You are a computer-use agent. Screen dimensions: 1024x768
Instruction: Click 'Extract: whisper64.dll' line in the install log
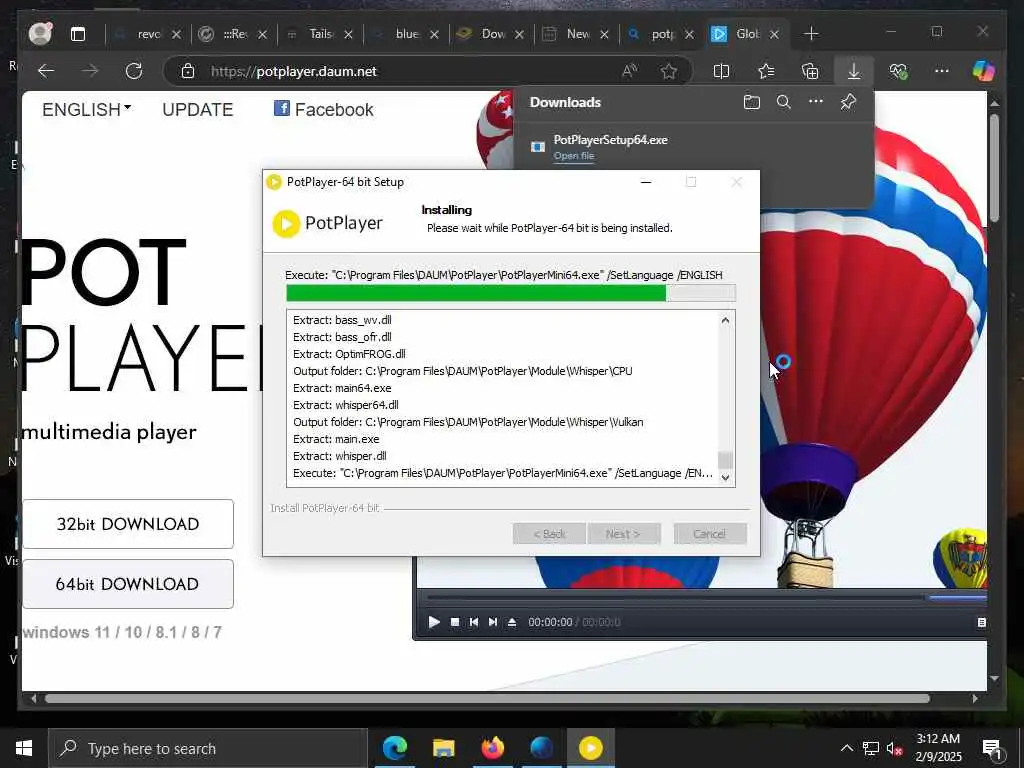(x=345, y=405)
